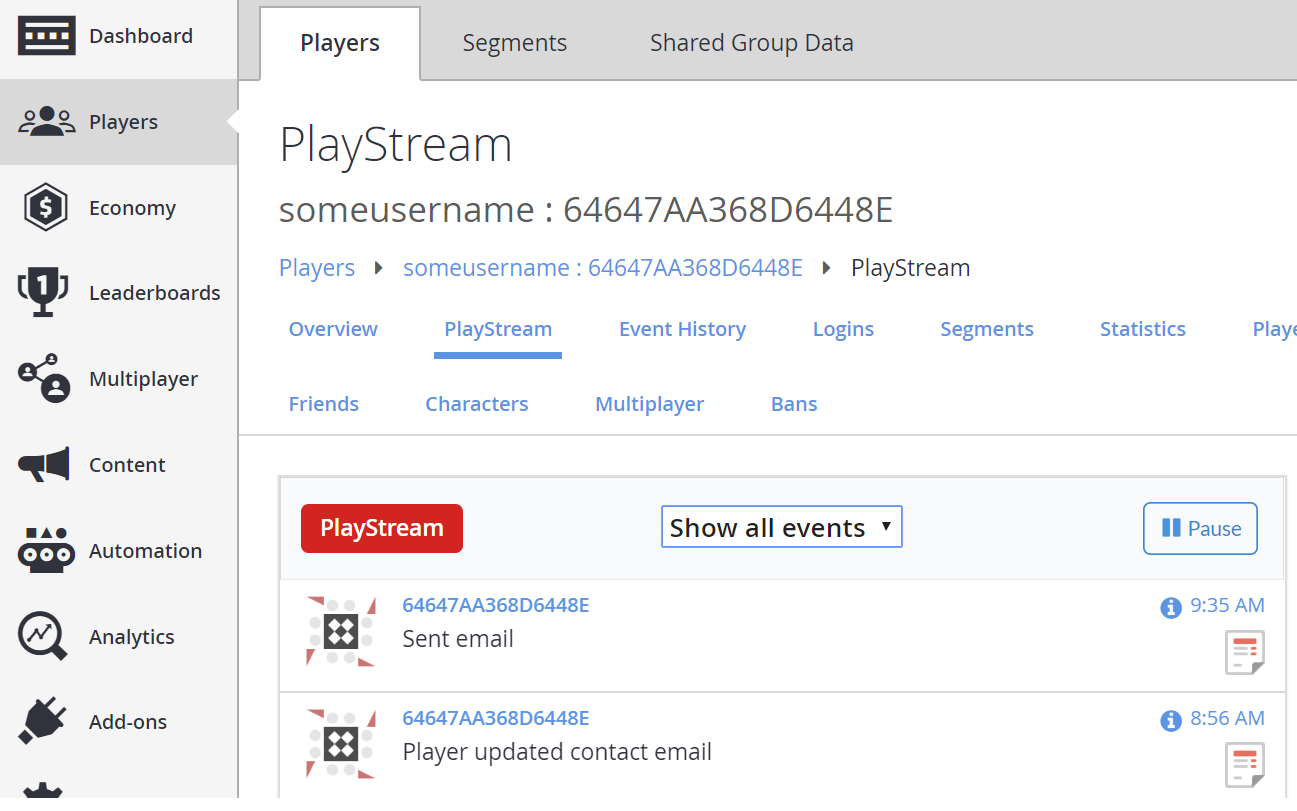The width and height of the screenshot is (1297, 811).
Task: Click the PlayStream event thumbnail for 8:56 AM
Action: point(340,744)
